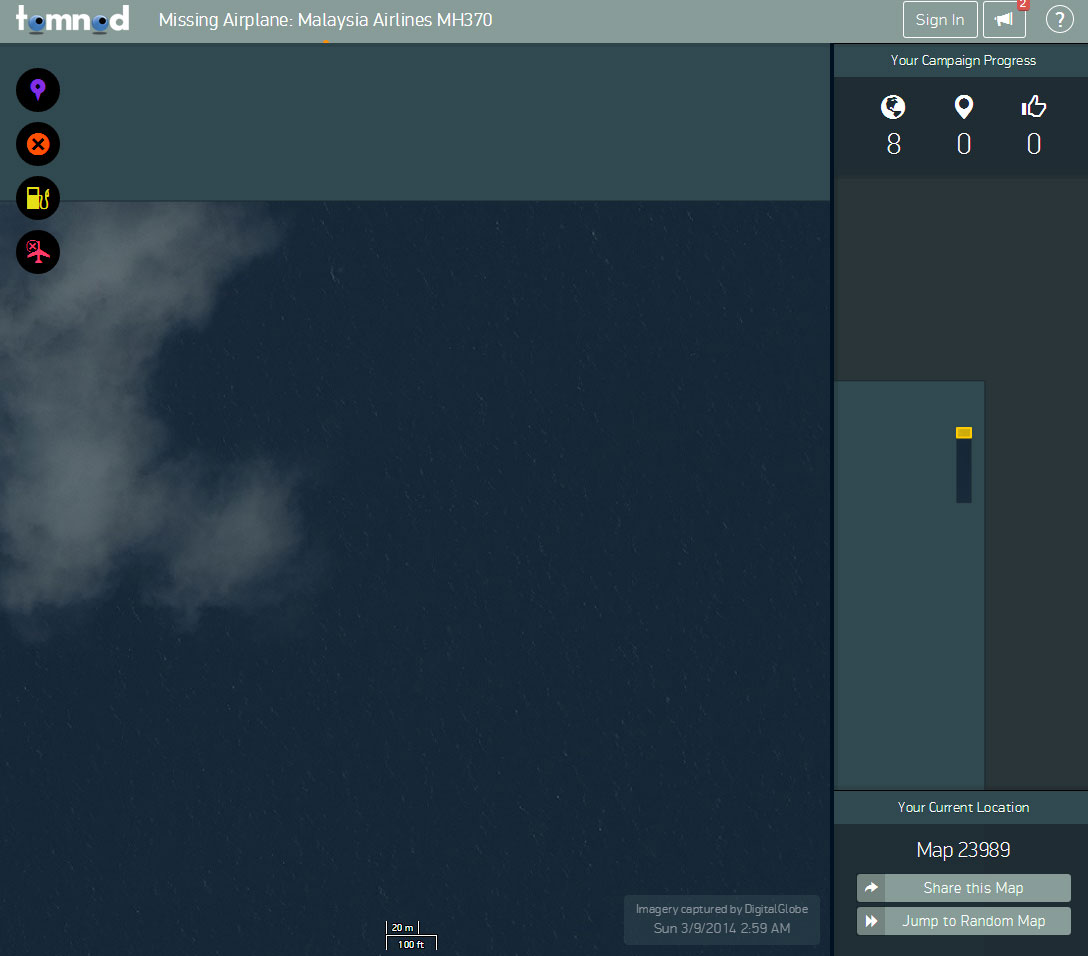Click the Tomnod logo
The height and width of the screenshot is (956, 1088).
click(72, 20)
